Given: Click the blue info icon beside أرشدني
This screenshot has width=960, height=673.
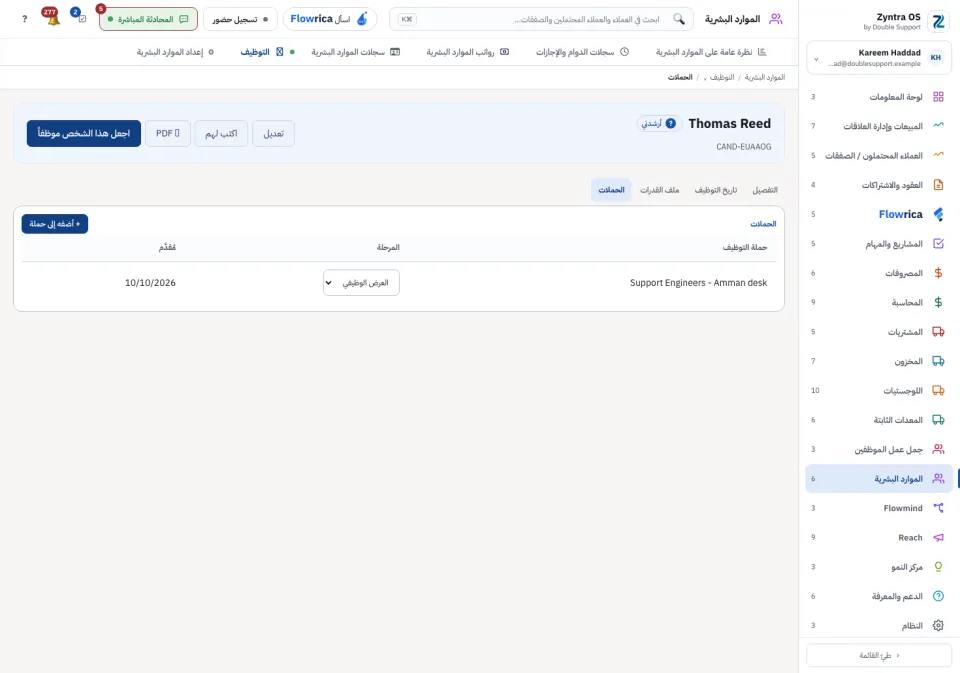Looking at the screenshot, I should pyautogui.click(x=670, y=123).
